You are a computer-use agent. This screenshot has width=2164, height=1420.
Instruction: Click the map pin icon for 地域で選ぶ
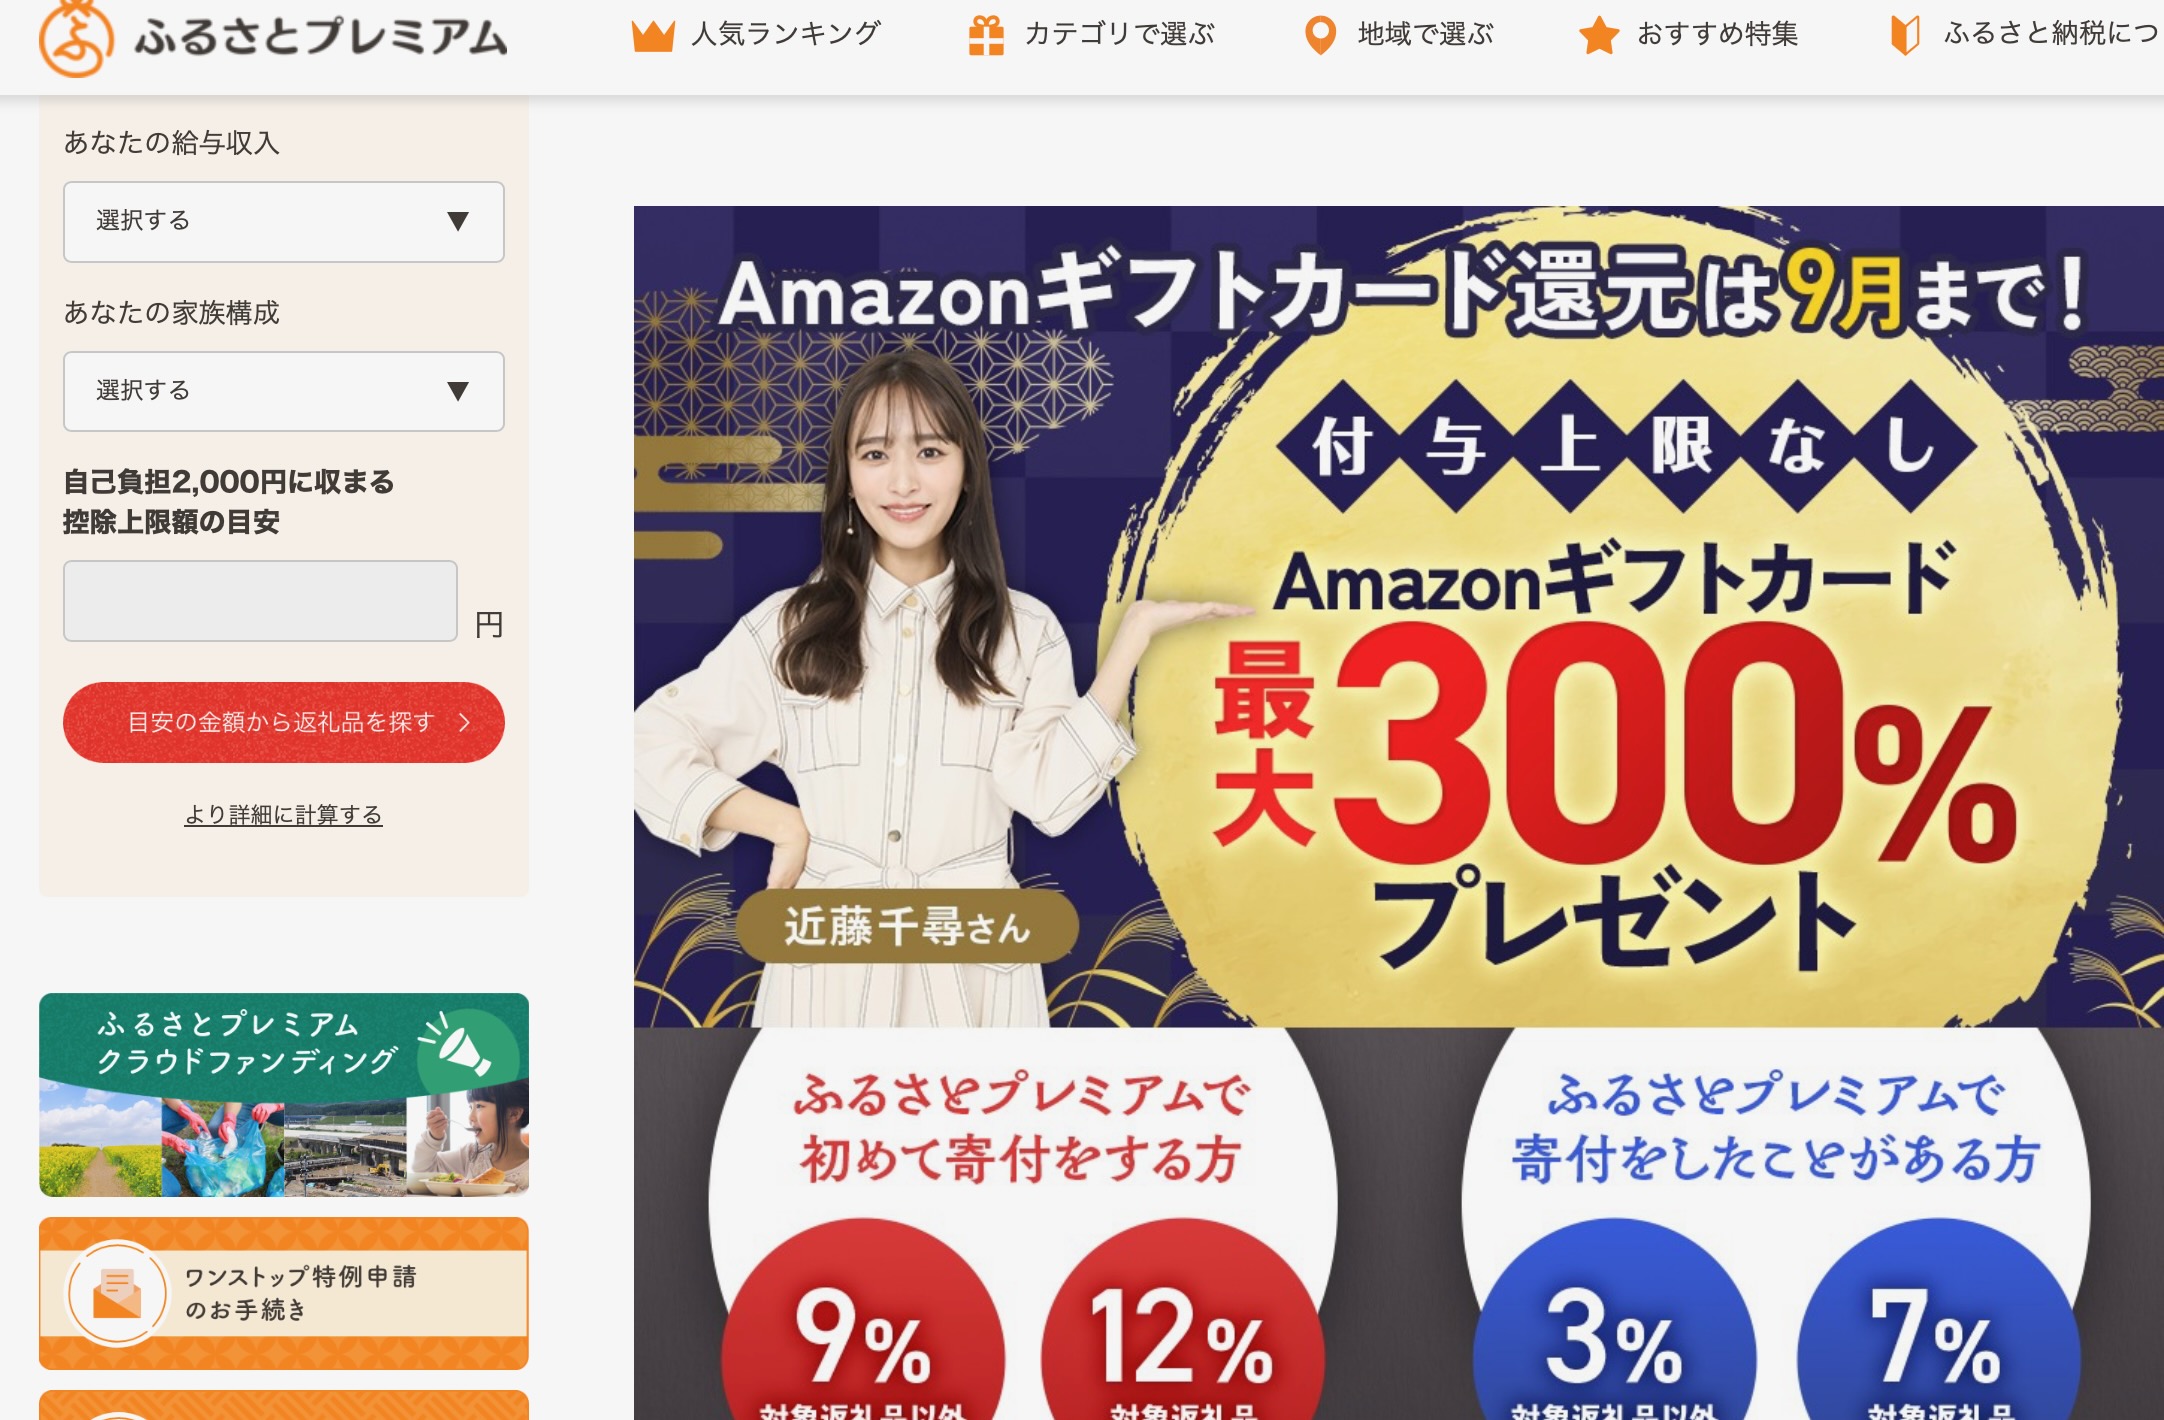pos(1321,35)
